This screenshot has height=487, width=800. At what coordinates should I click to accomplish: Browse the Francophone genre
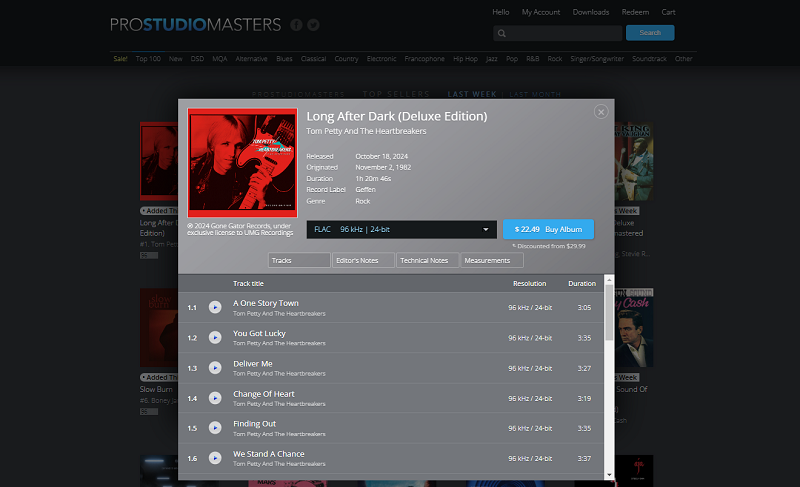[424, 59]
